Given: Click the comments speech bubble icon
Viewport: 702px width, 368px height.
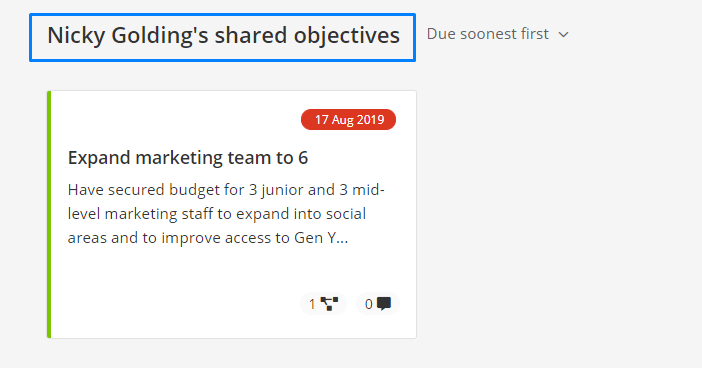Looking at the screenshot, I should point(384,304).
